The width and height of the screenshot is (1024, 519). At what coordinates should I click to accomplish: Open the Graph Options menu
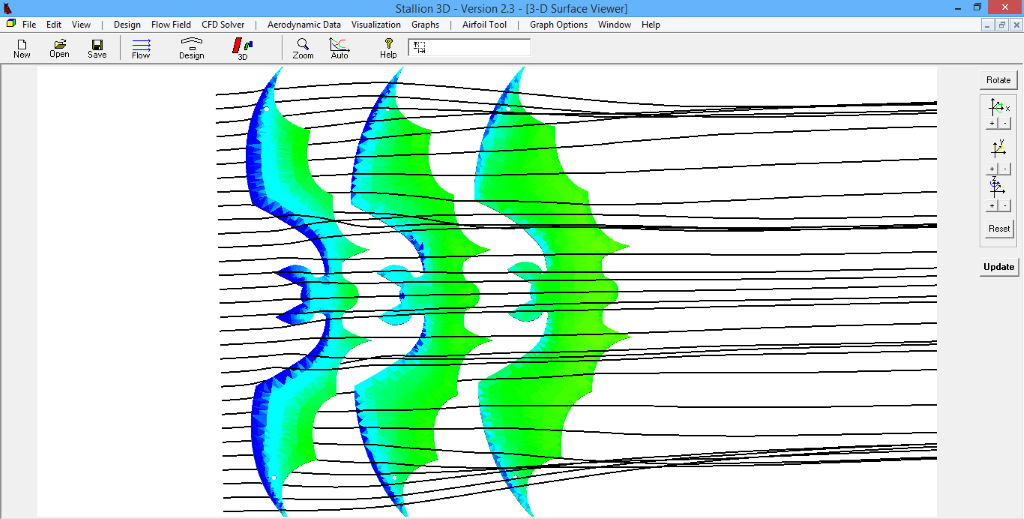[558, 25]
